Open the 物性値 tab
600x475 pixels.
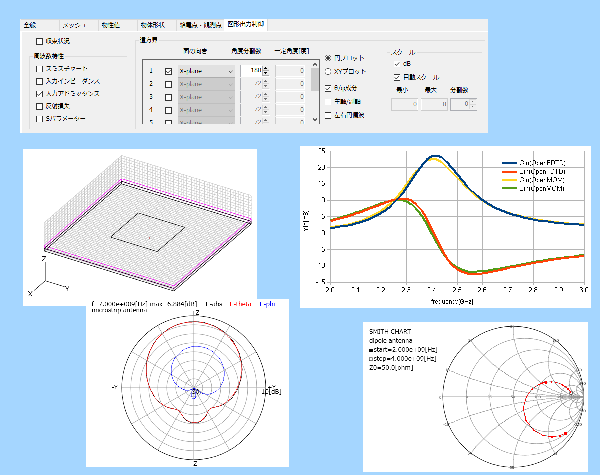click(x=117, y=25)
